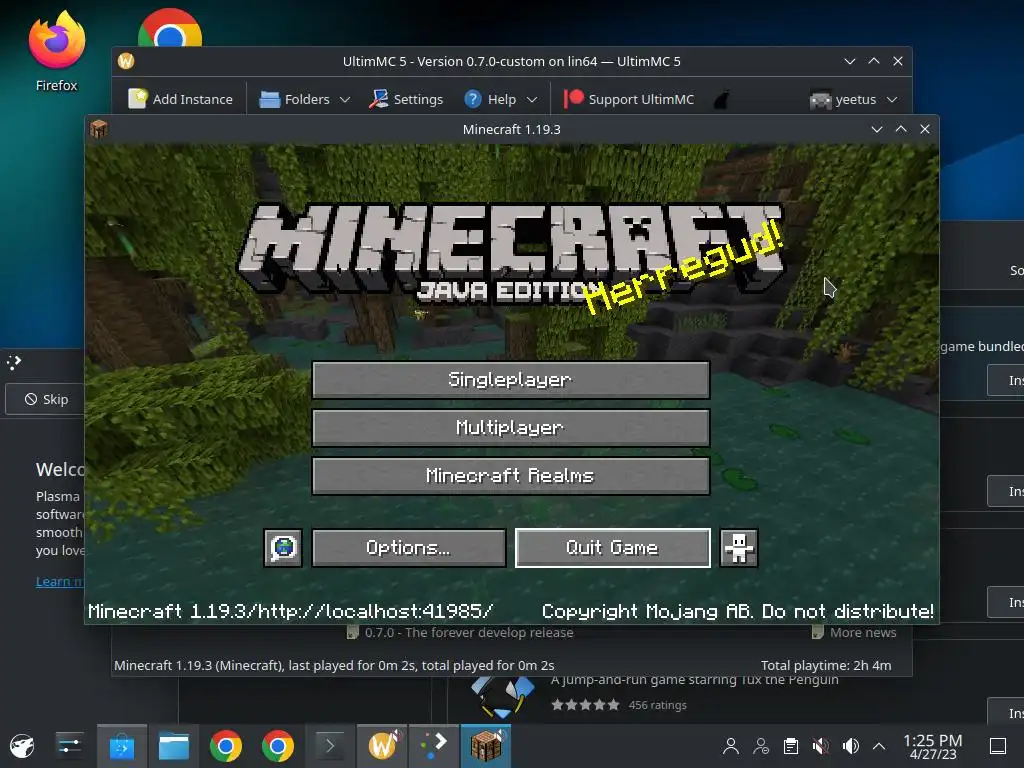Open the More news link in UltimMC
The height and width of the screenshot is (768, 1024).
coord(854,632)
